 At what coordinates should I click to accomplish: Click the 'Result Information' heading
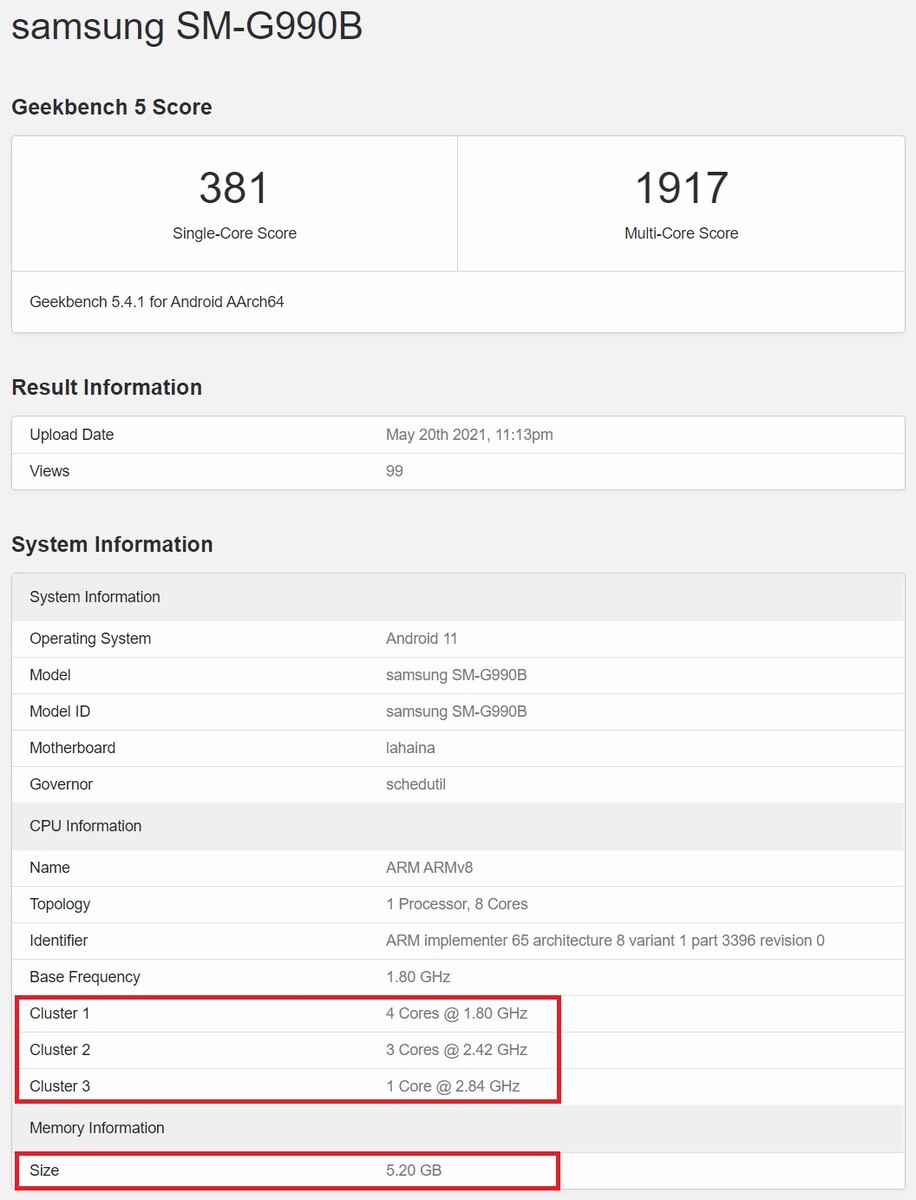pyautogui.click(x=107, y=387)
